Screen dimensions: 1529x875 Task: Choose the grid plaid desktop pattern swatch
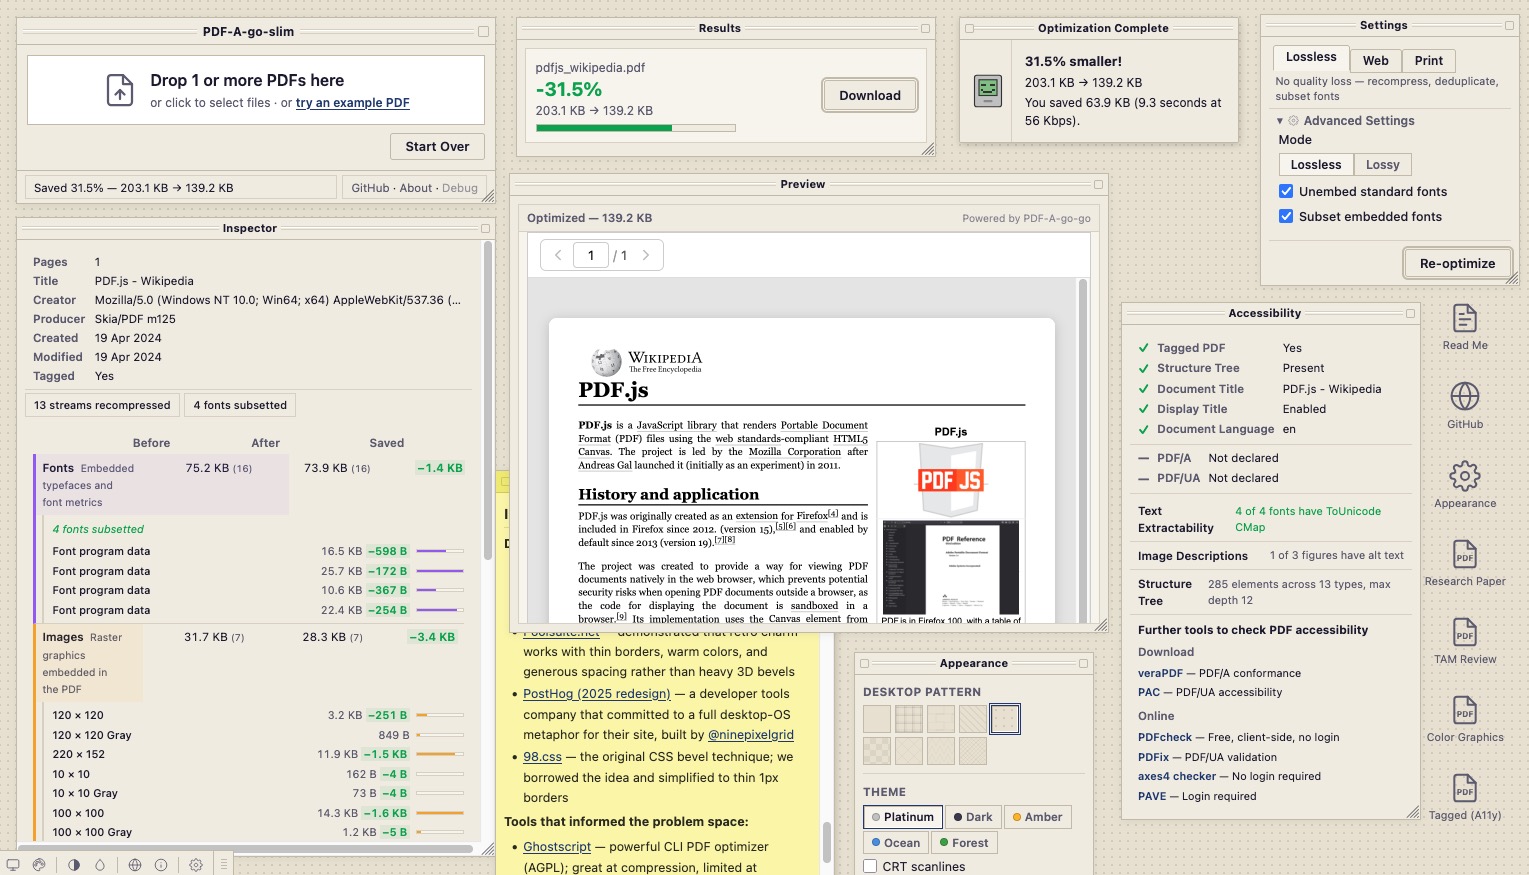(909, 719)
